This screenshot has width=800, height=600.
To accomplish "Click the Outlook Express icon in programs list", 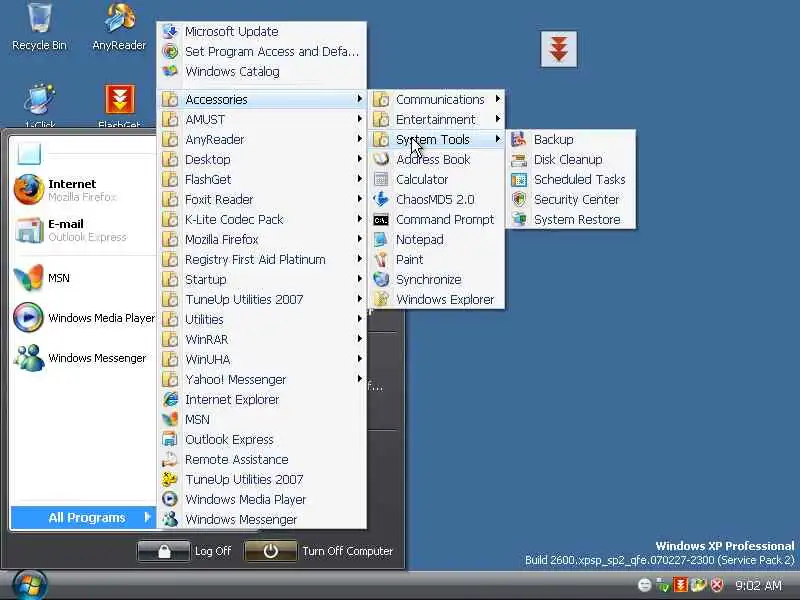I will [x=170, y=439].
